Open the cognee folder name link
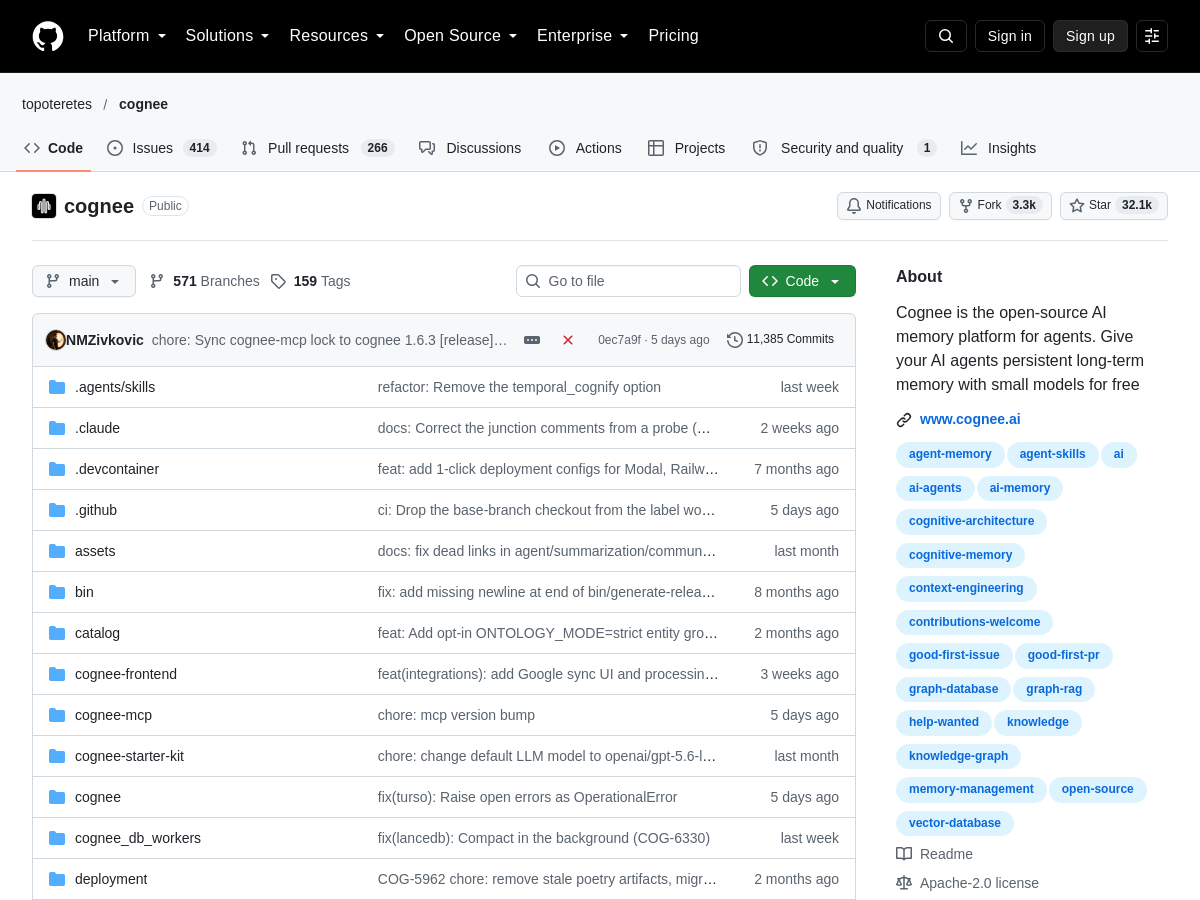The height and width of the screenshot is (900, 1200). pyautogui.click(x=98, y=797)
